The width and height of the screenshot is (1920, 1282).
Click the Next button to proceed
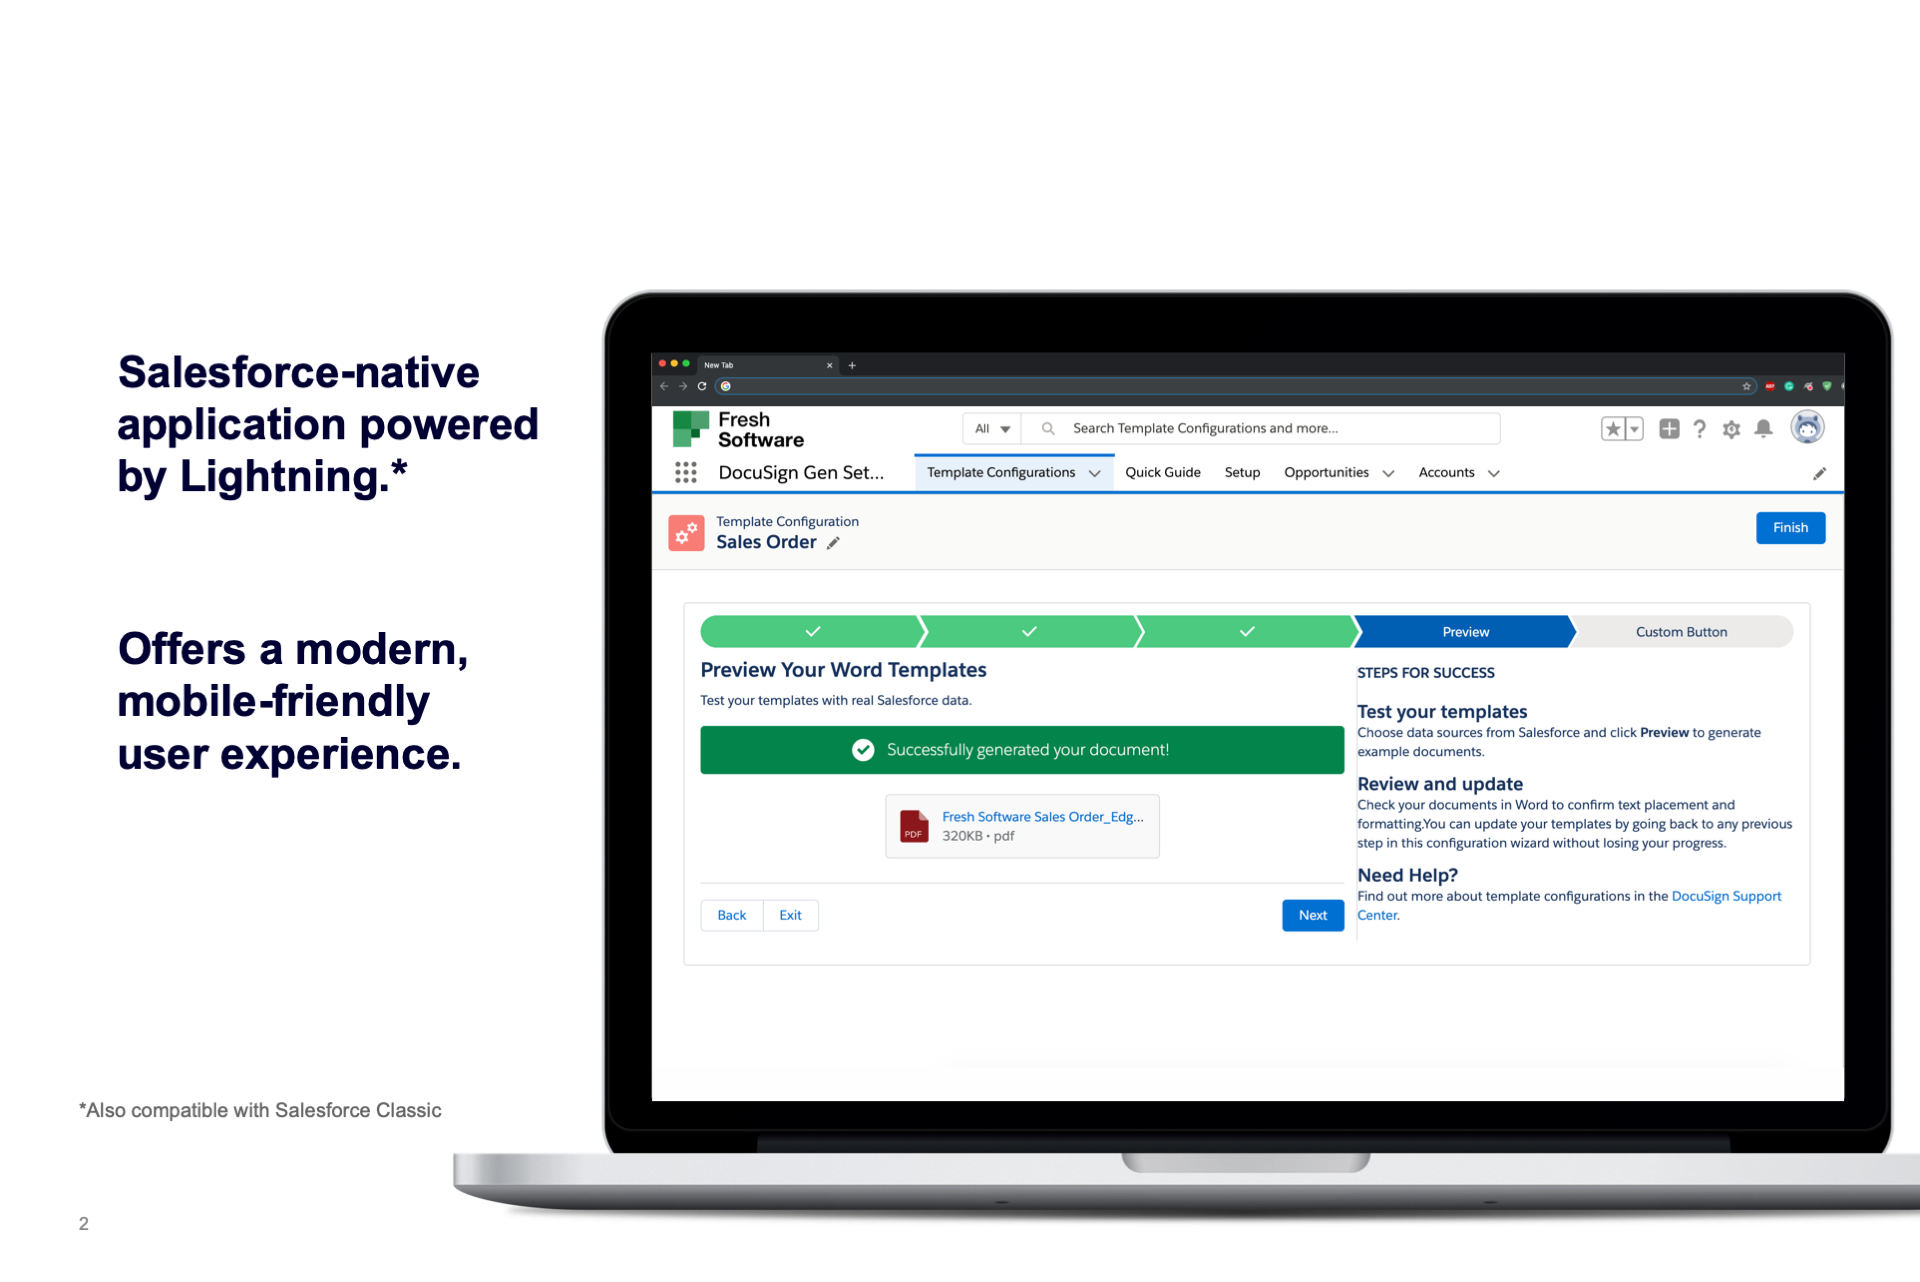pos(1313,914)
